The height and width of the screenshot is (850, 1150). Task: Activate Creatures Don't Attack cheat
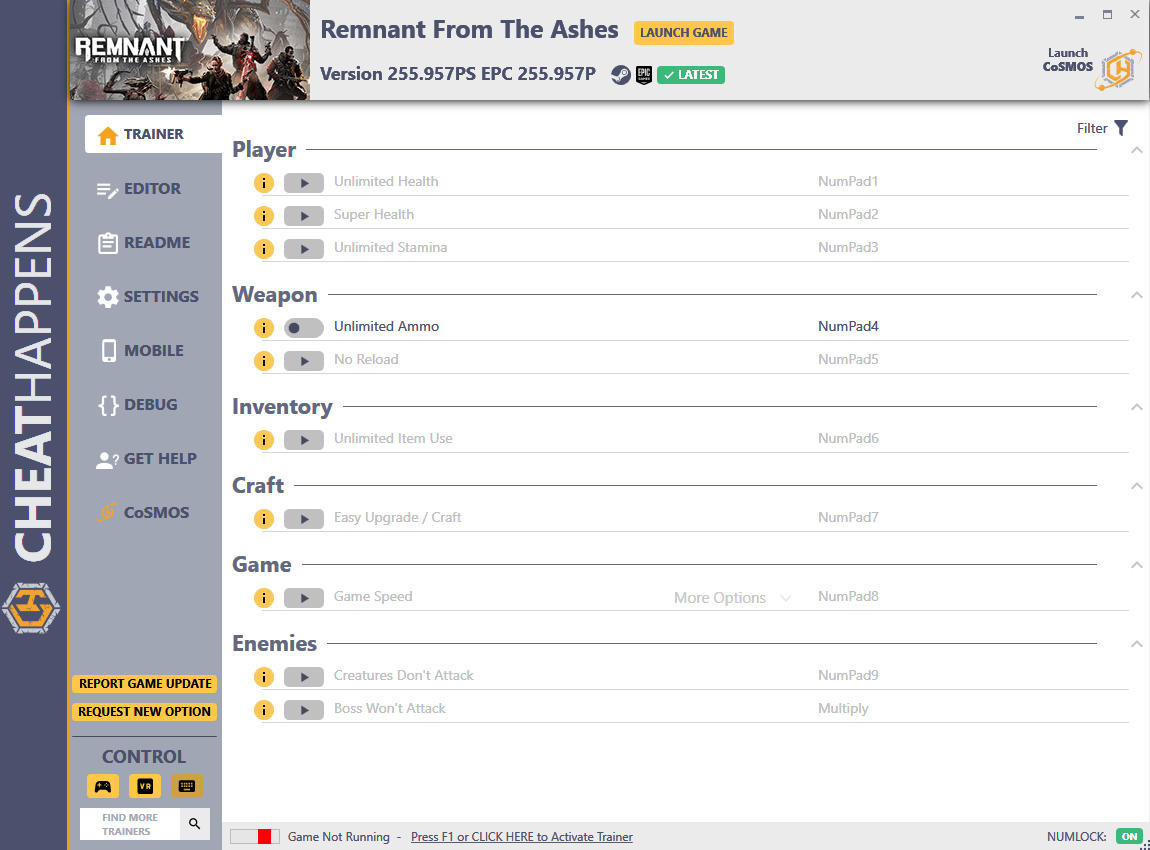coord(304,677)
